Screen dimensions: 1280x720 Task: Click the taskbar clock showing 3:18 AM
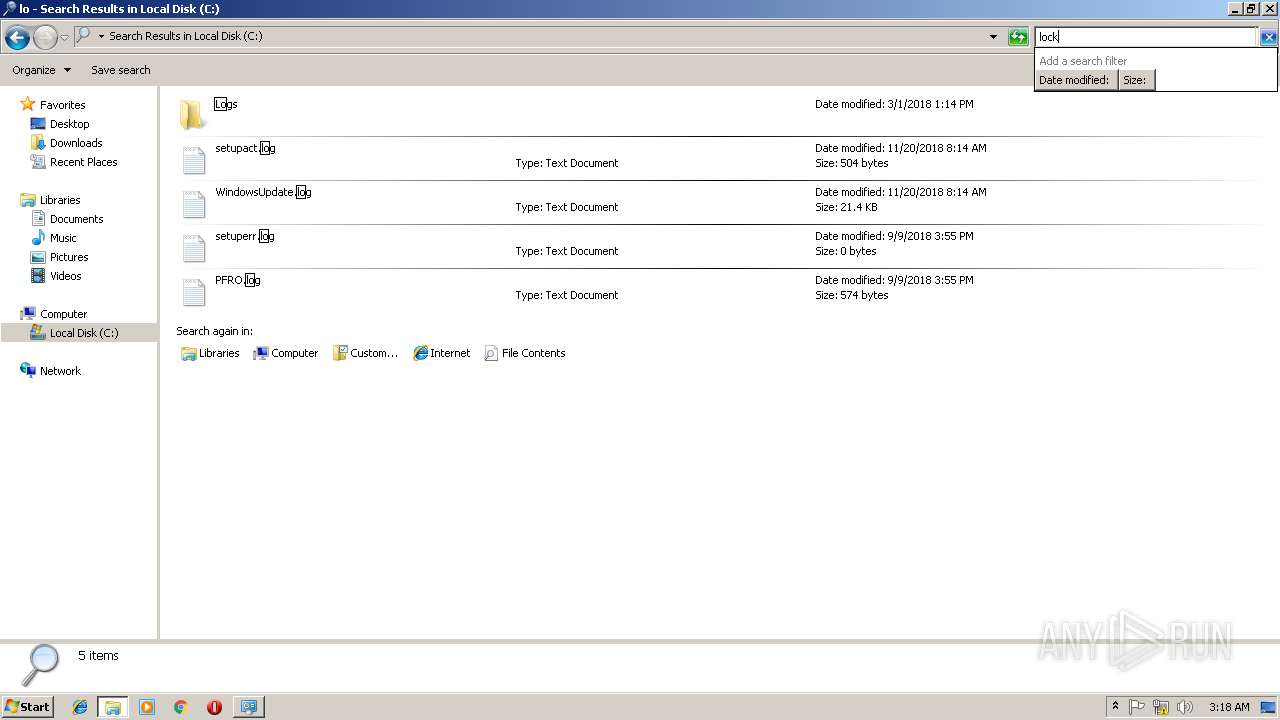[x=1229, y=707]
